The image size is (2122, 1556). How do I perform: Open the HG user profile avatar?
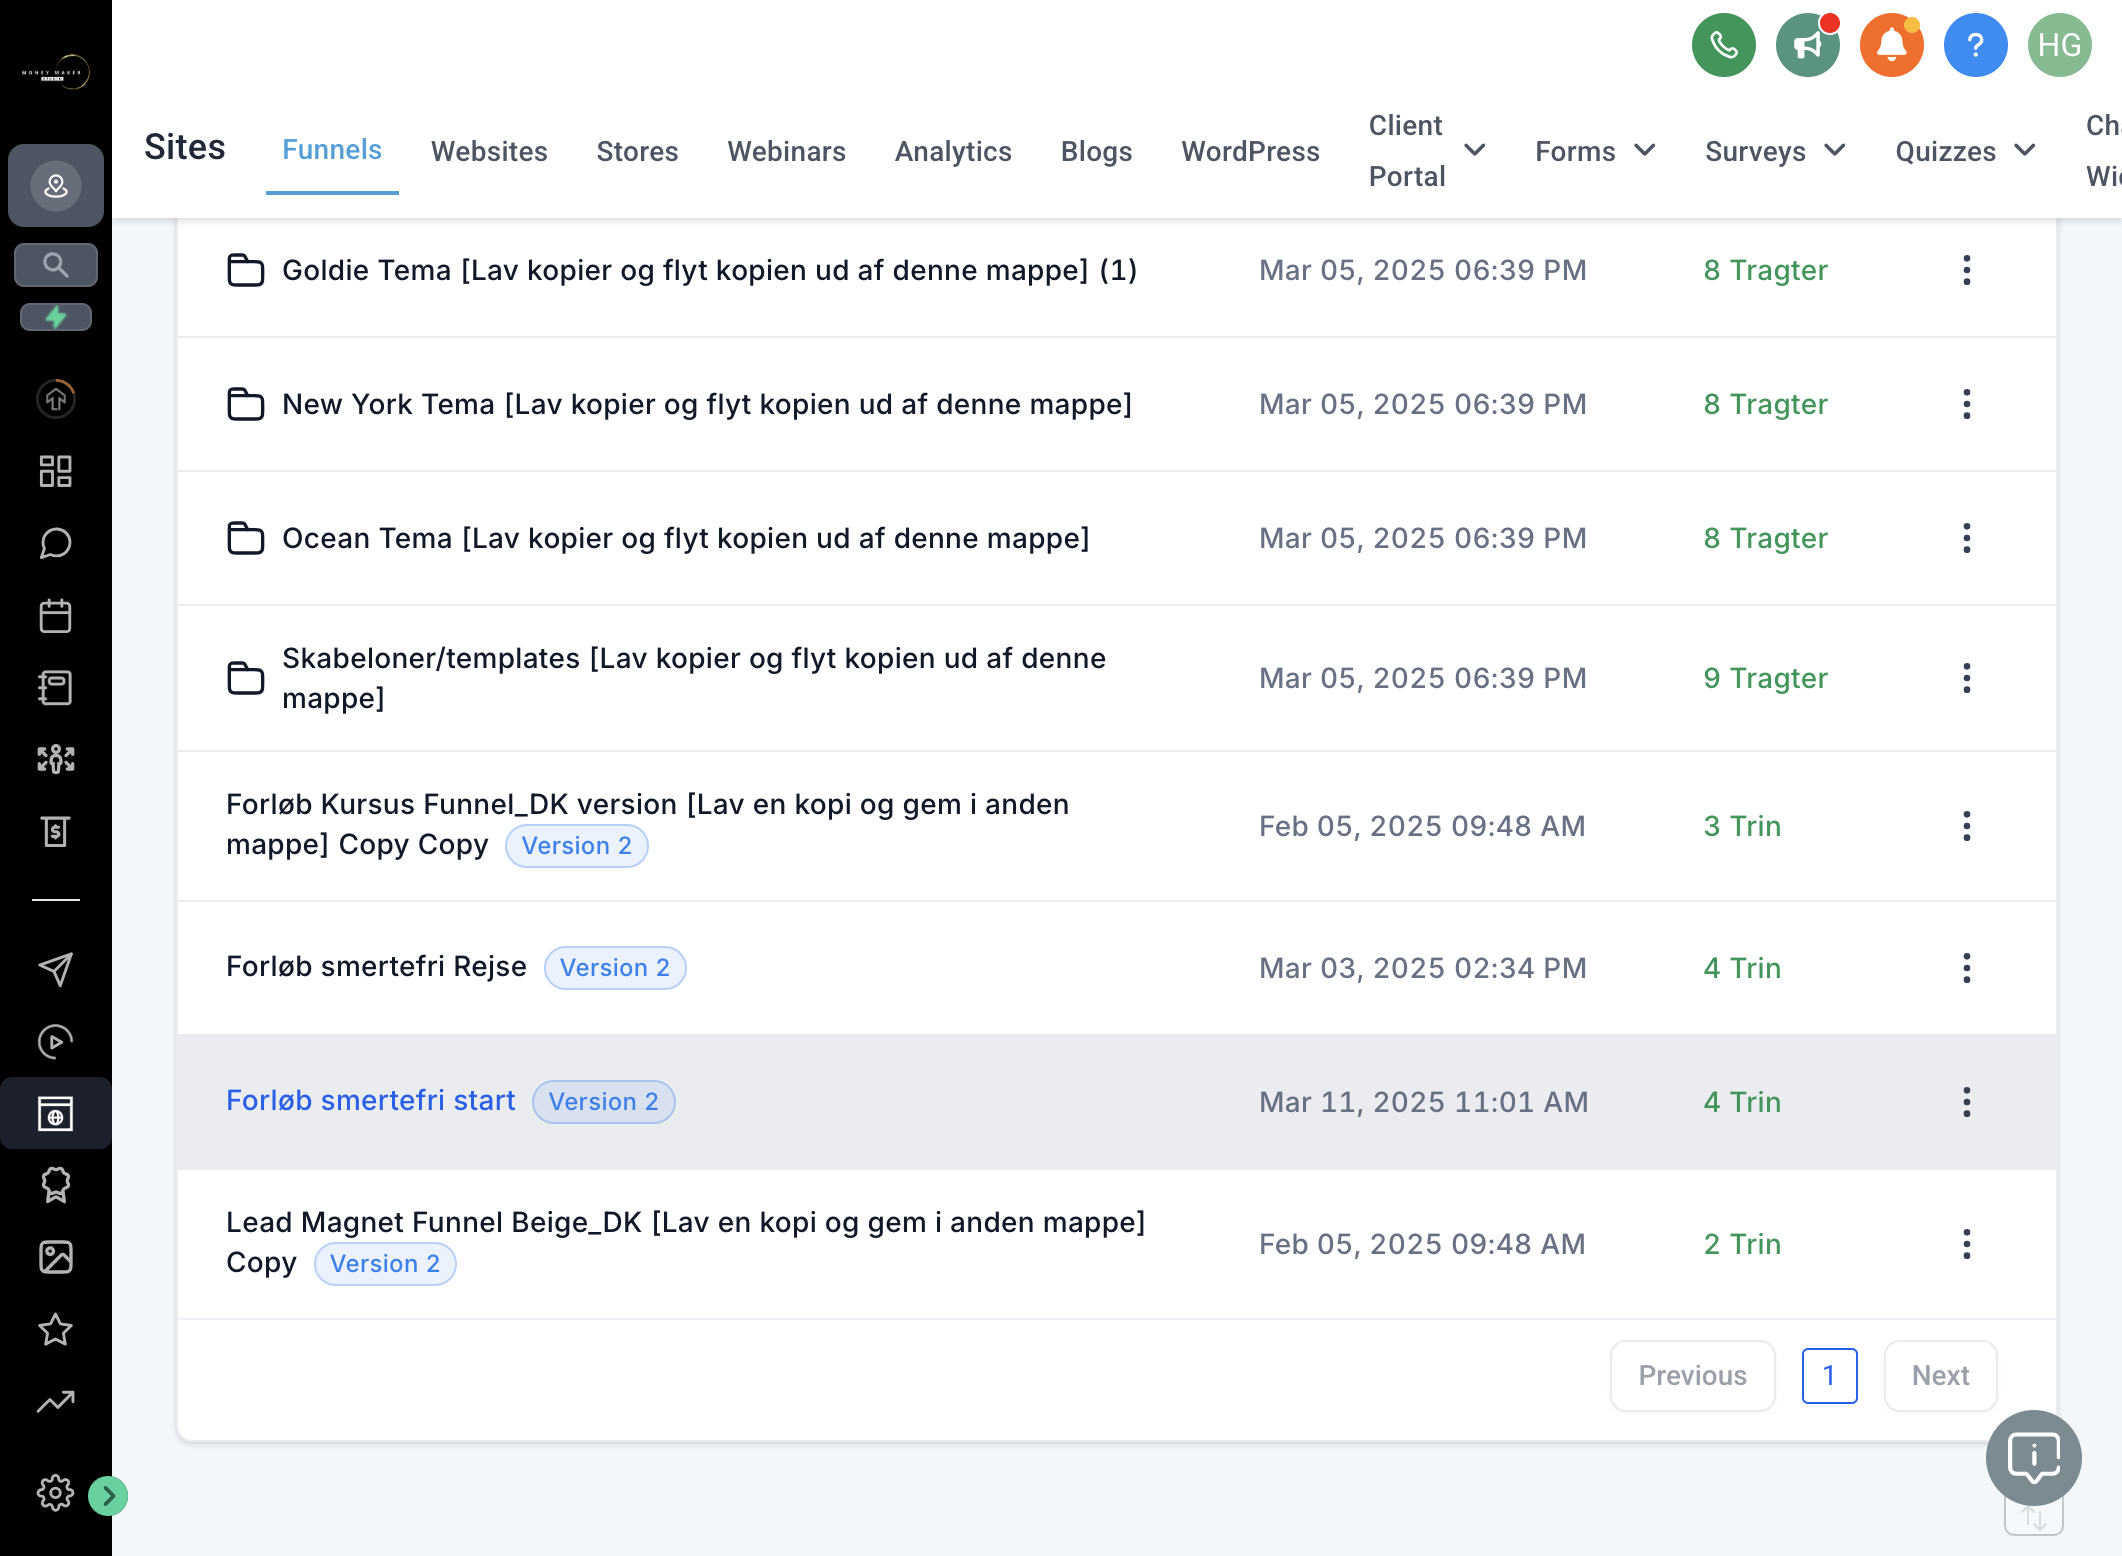[x=2059, y=45]
